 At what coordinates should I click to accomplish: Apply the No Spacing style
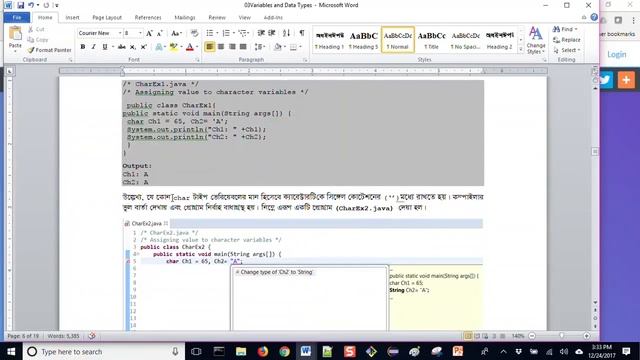[x=466, y=40]
